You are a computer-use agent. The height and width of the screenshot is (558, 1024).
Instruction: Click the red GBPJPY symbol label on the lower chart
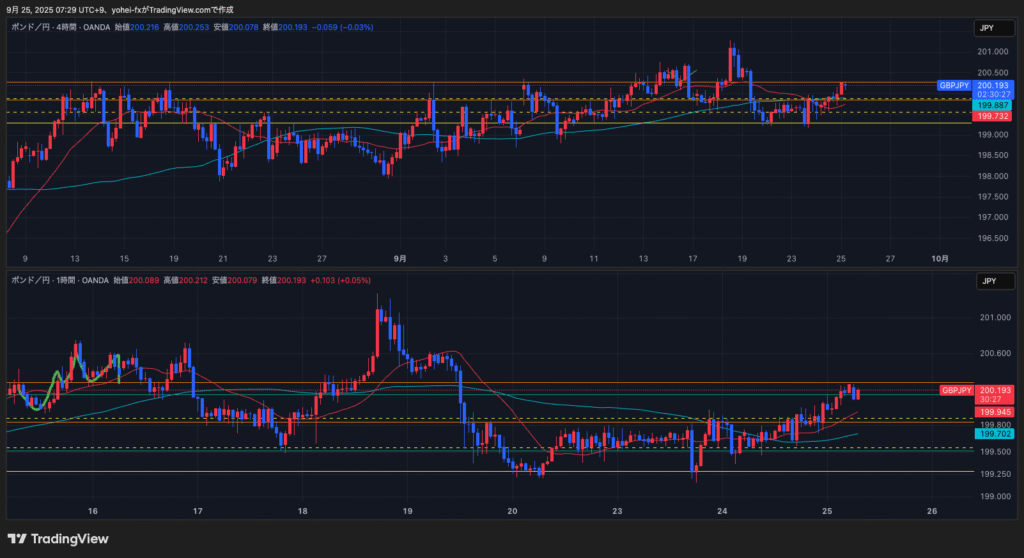coord(957,390)
